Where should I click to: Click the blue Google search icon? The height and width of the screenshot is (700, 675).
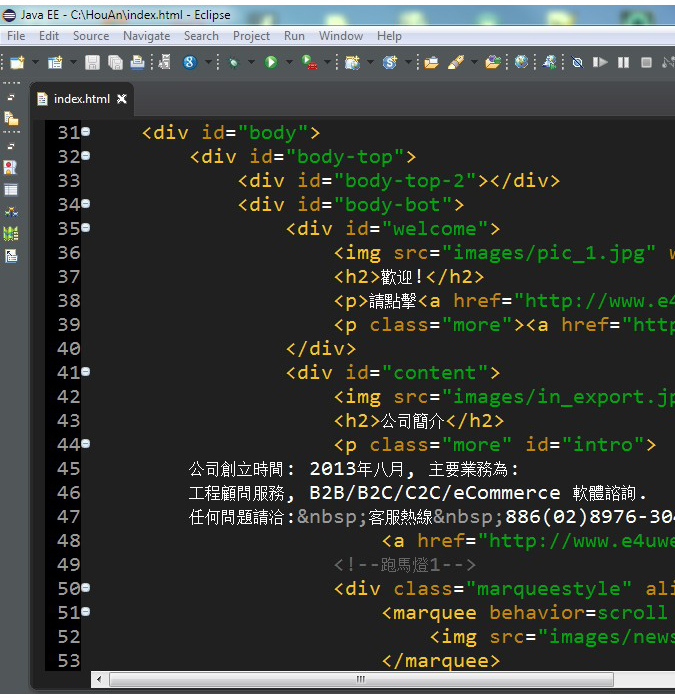click(x=190, y=62)
